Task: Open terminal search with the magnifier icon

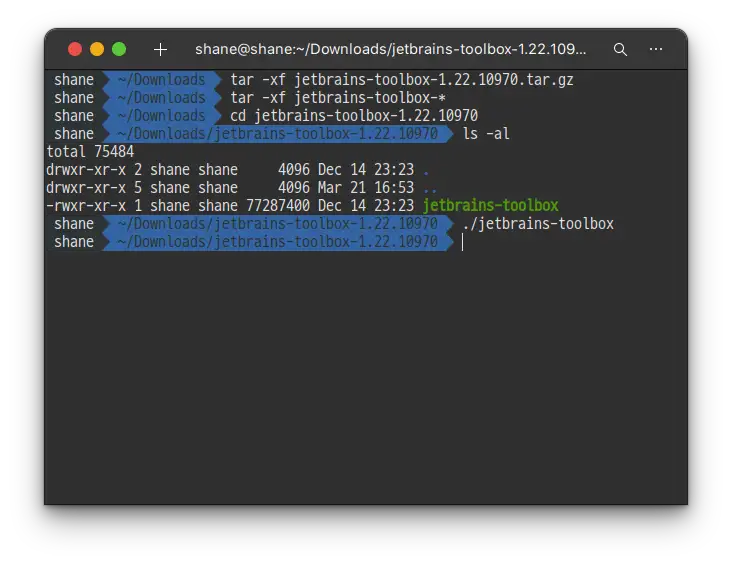Action: pyautogui.click(x=620, y=49)
